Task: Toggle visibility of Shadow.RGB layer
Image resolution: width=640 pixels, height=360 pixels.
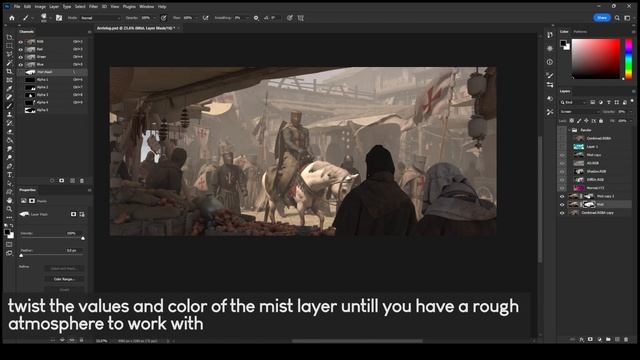Action: (562, 171)
